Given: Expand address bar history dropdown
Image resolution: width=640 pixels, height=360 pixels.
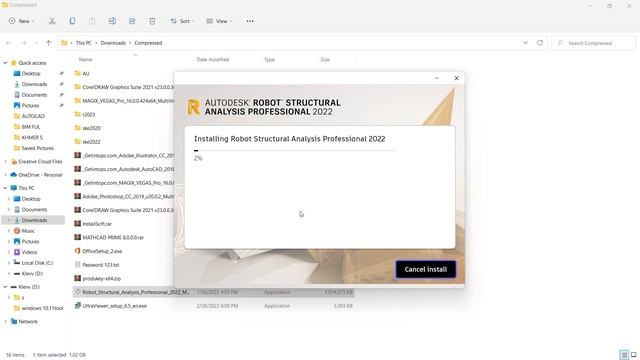Looking at the screenshot, I should 525,43.
